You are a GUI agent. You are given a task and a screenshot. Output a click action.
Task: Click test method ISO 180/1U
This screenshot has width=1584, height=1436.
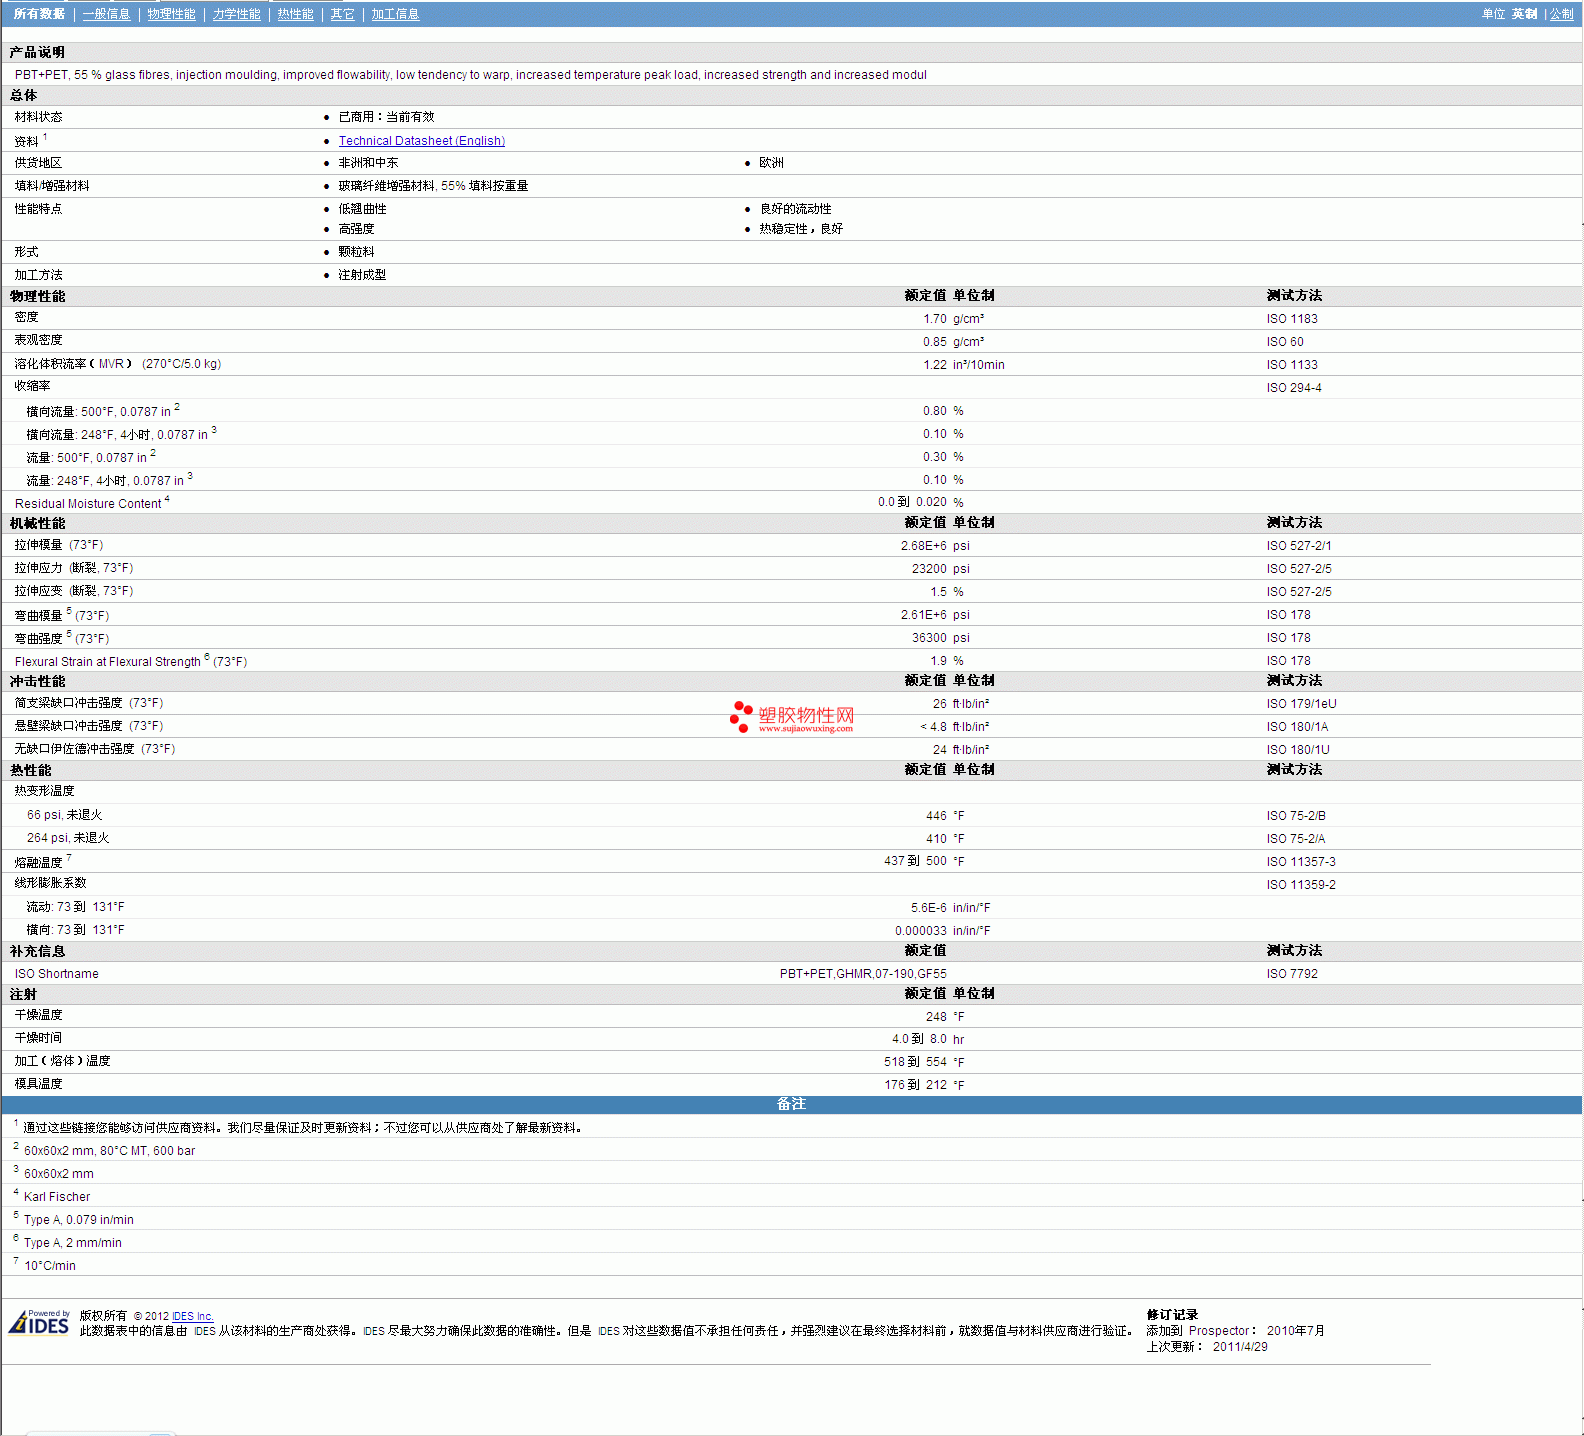click(1298, 750)
